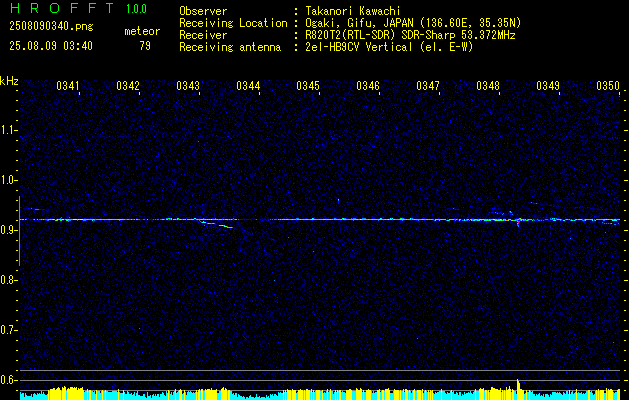Viewport: 629px width, 400px height.
Task: Click the 0348 time marker
Action: [488, 85]
